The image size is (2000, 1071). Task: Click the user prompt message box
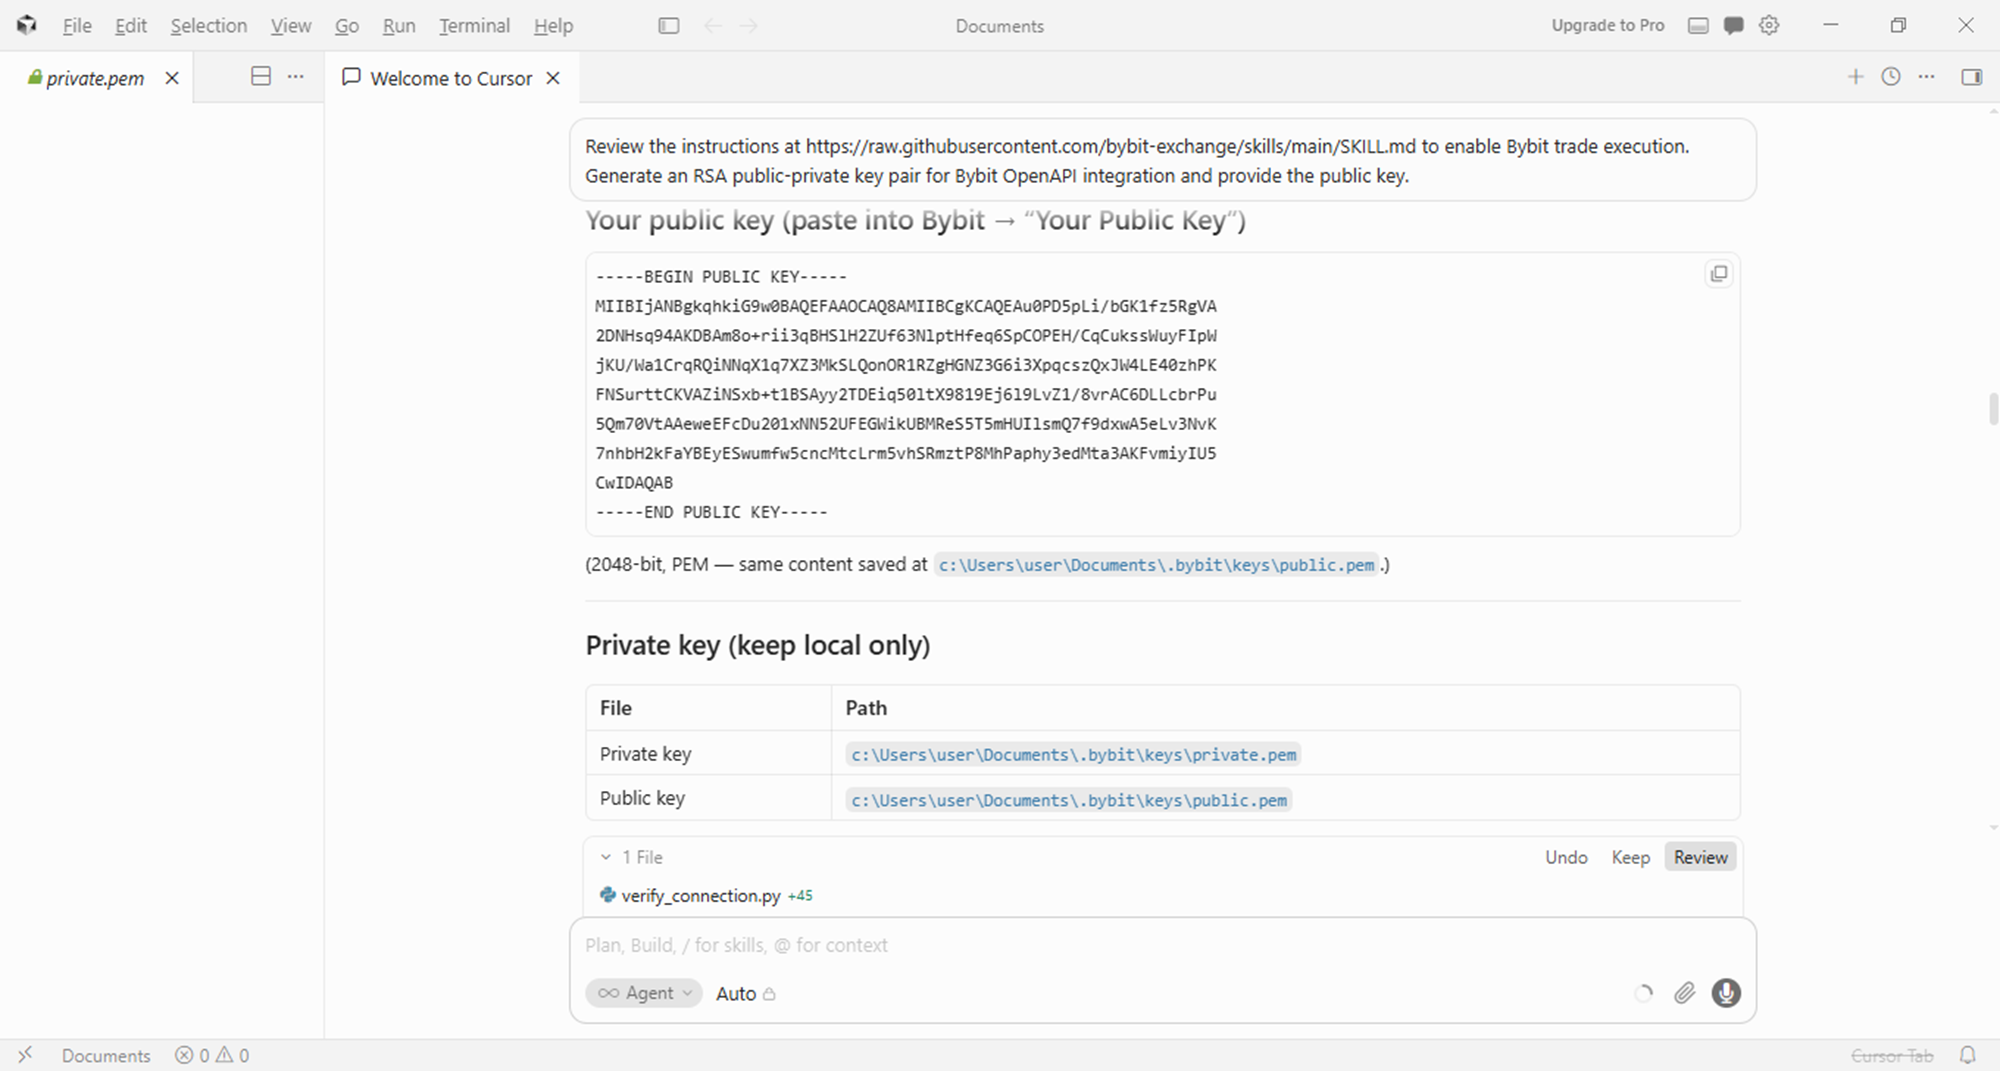click(1162, 160)
